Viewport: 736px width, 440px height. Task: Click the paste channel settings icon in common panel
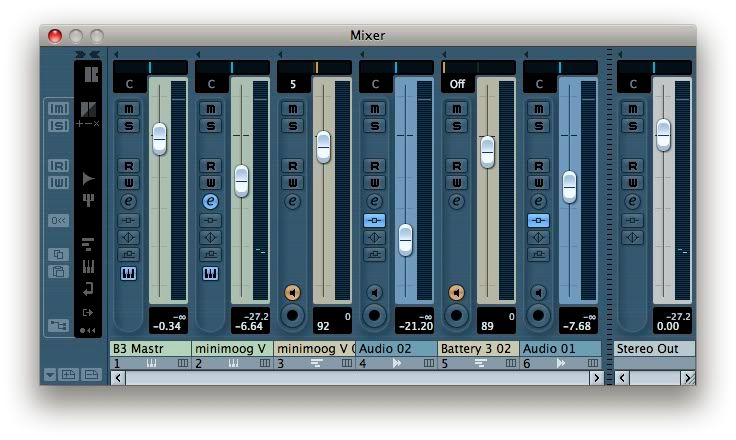tap(58, 271)
